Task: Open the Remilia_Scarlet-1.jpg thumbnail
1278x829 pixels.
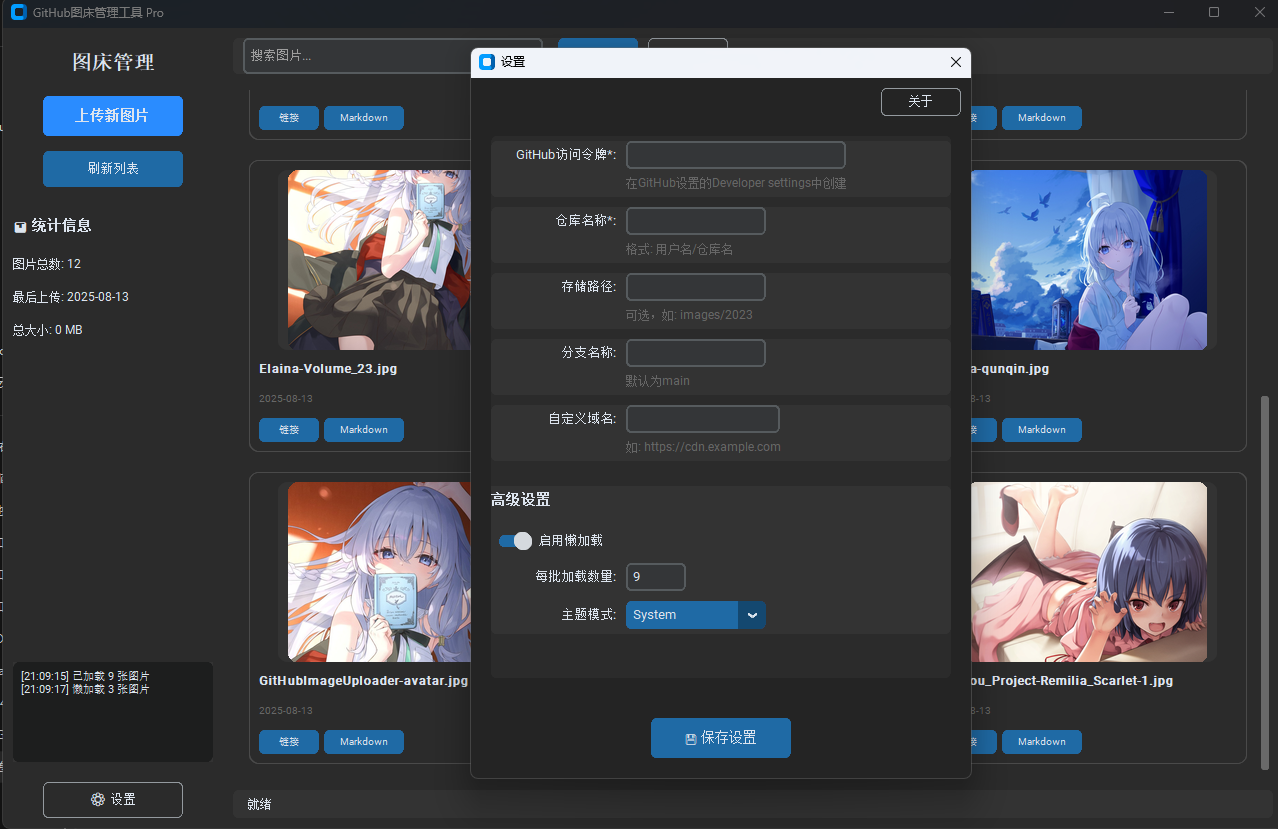Action: tap(1089, 572)
